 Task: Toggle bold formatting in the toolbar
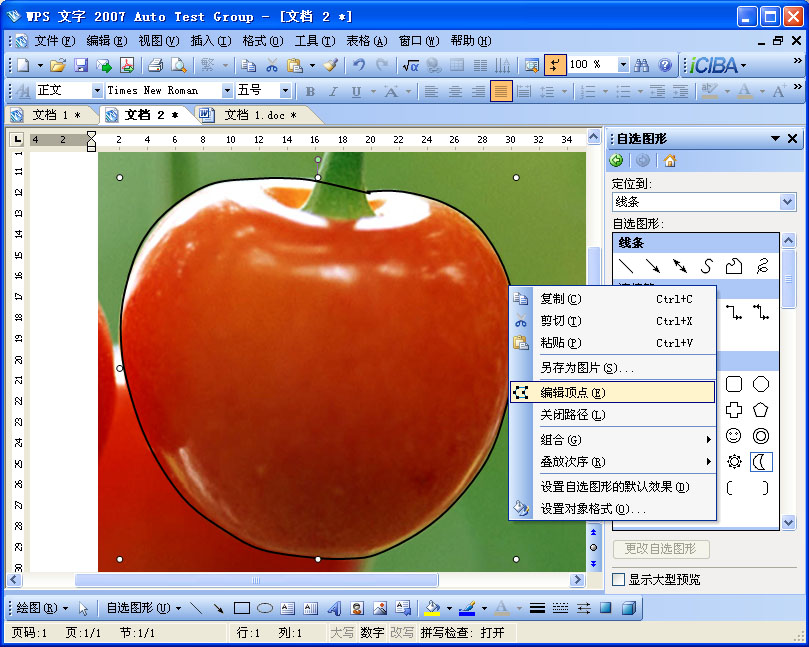tap(311, 90)
